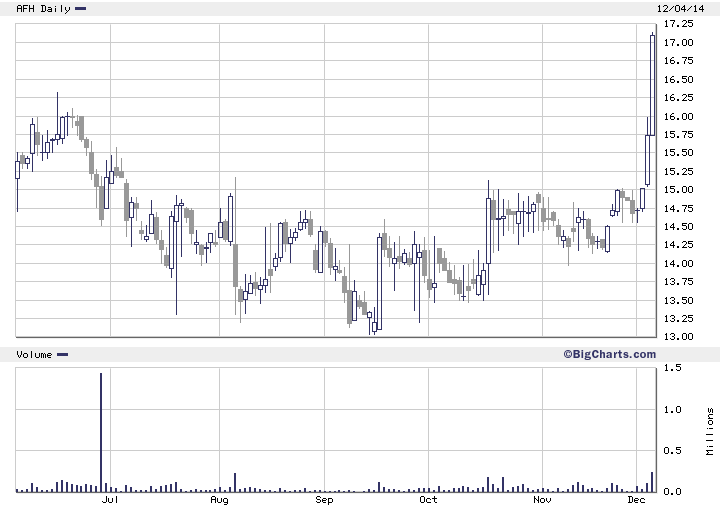The width and height of the screenshot is (720, 510).
Task: Click the Aug month label
Action: tap(219, 499)
